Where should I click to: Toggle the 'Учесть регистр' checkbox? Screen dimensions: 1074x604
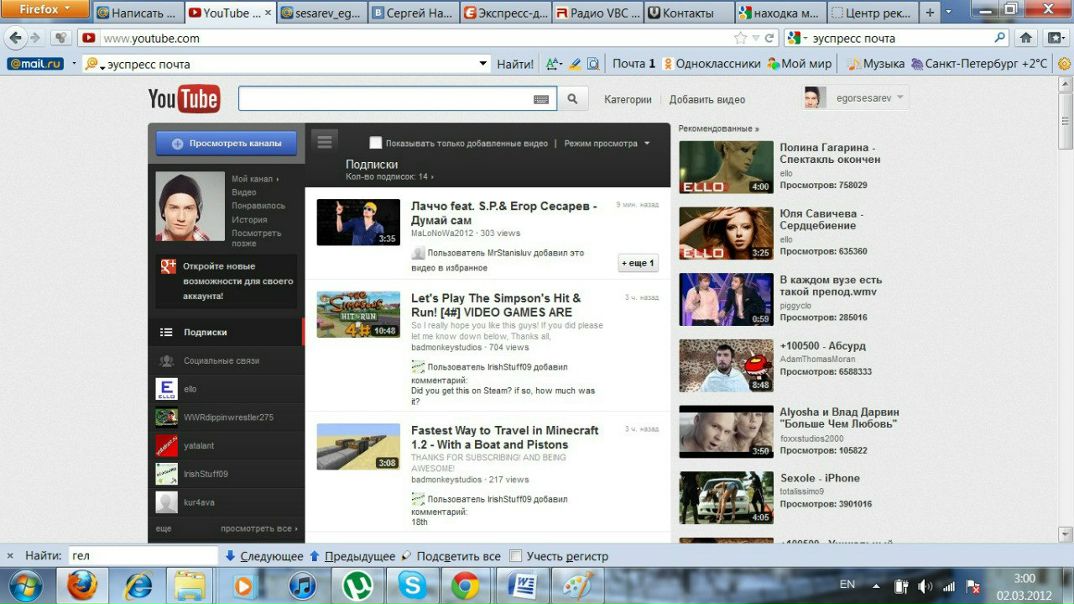coord(516,556)
